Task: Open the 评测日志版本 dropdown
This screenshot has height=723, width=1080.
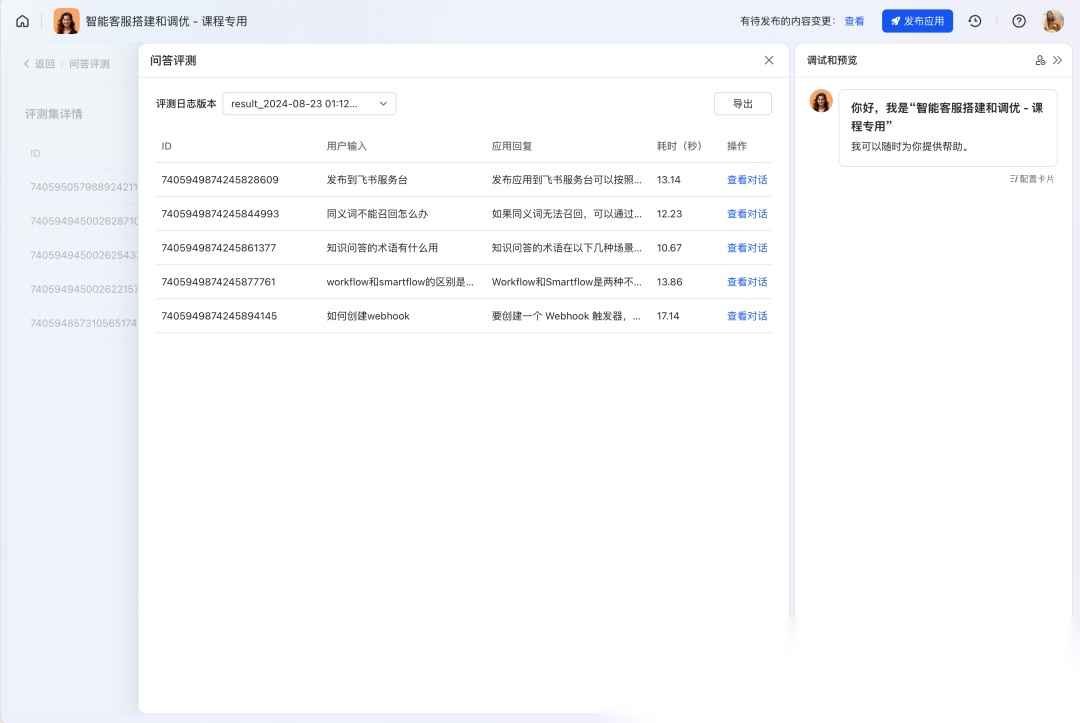Action: pos(309,104)
